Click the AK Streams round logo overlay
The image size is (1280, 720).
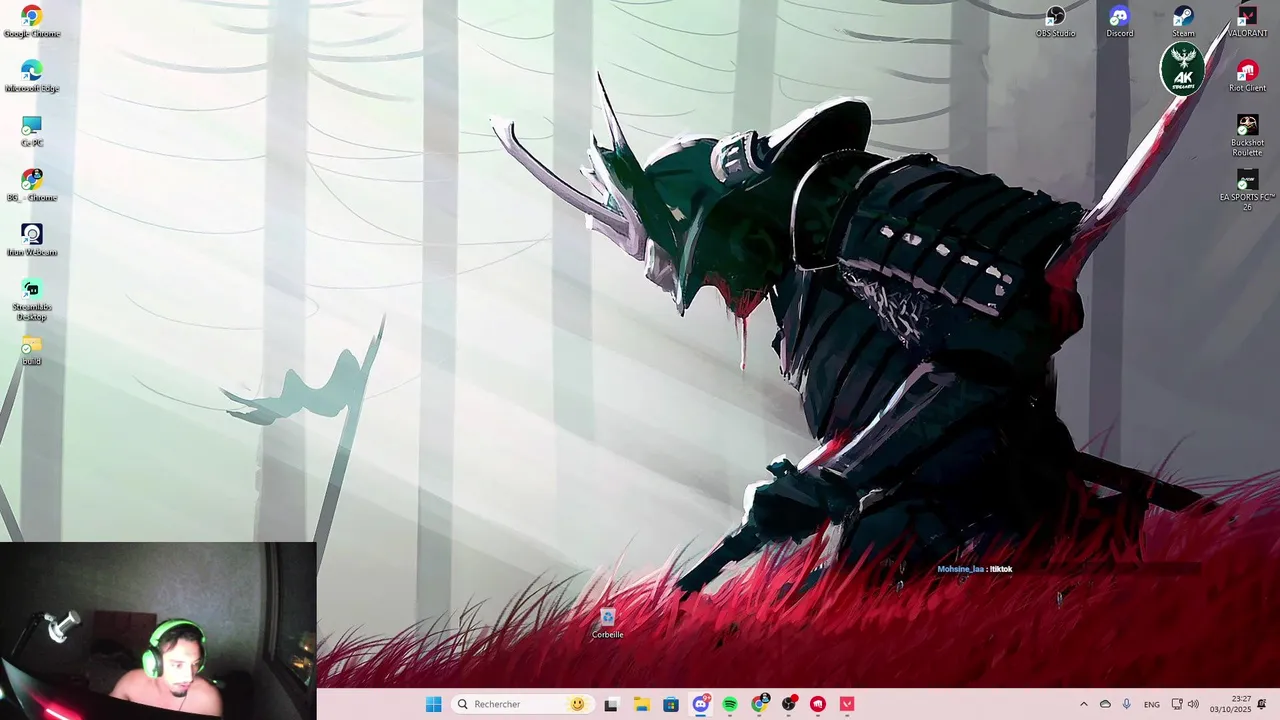1183,69
